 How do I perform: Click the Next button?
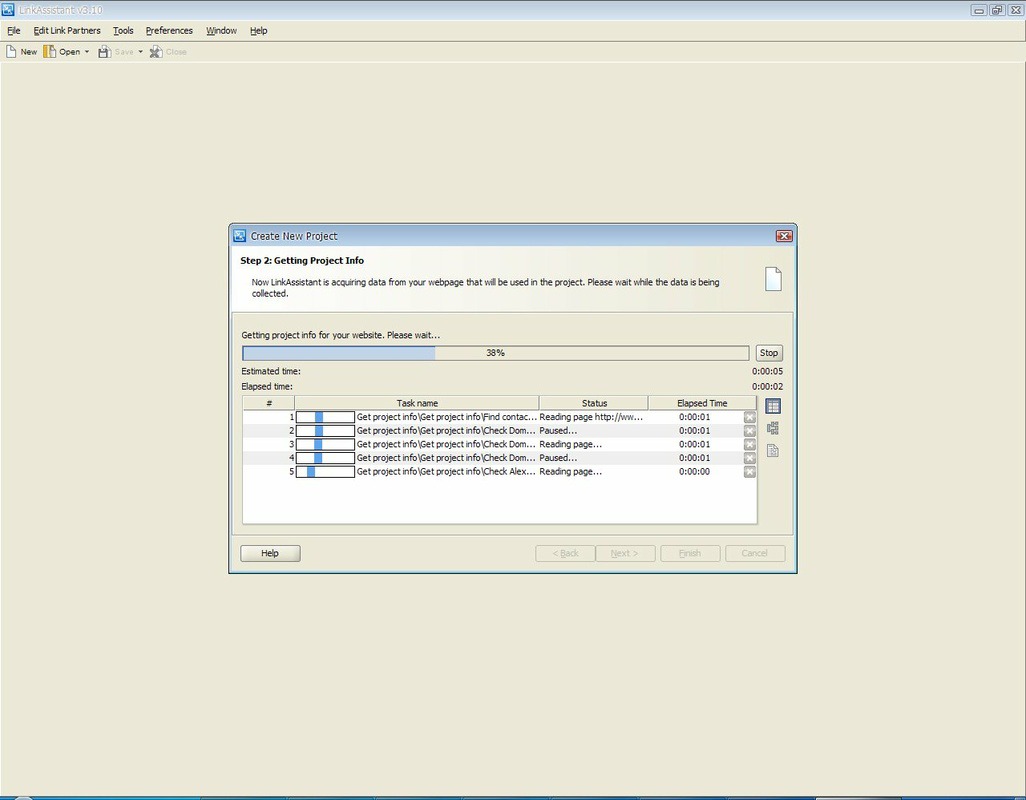(x=625, y=553)
